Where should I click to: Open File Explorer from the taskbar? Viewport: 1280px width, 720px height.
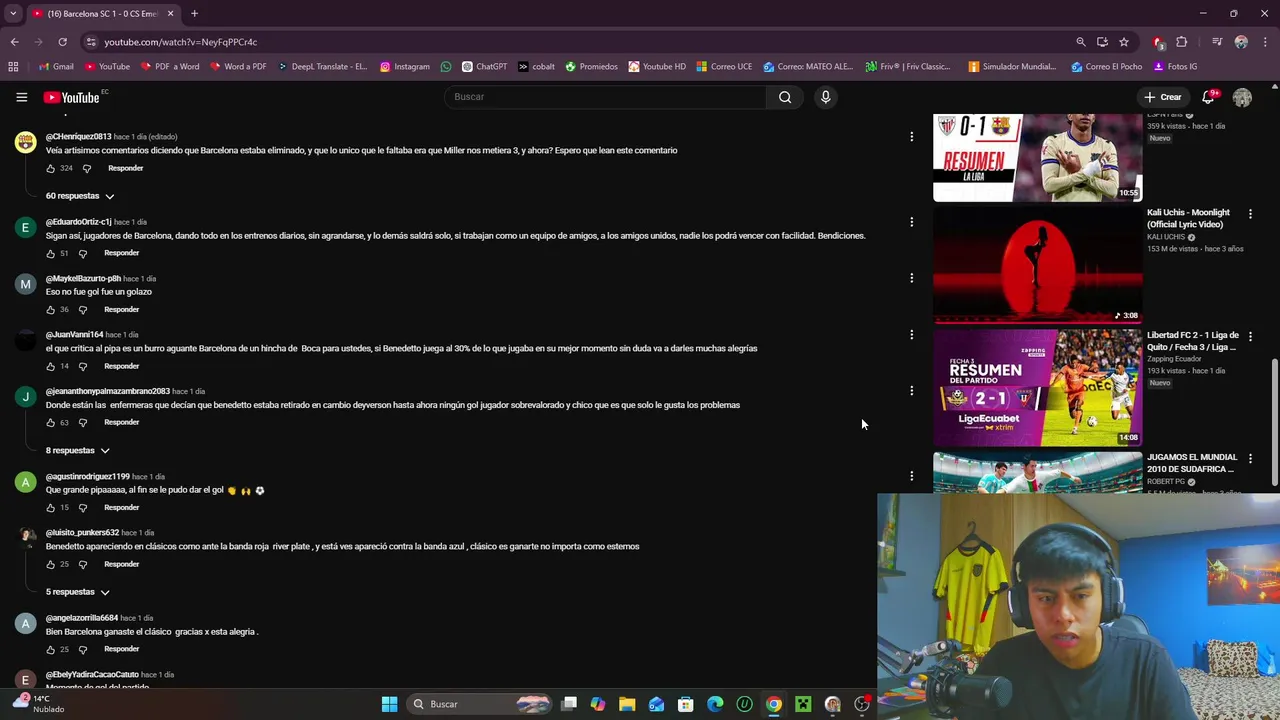pos(627,704)
